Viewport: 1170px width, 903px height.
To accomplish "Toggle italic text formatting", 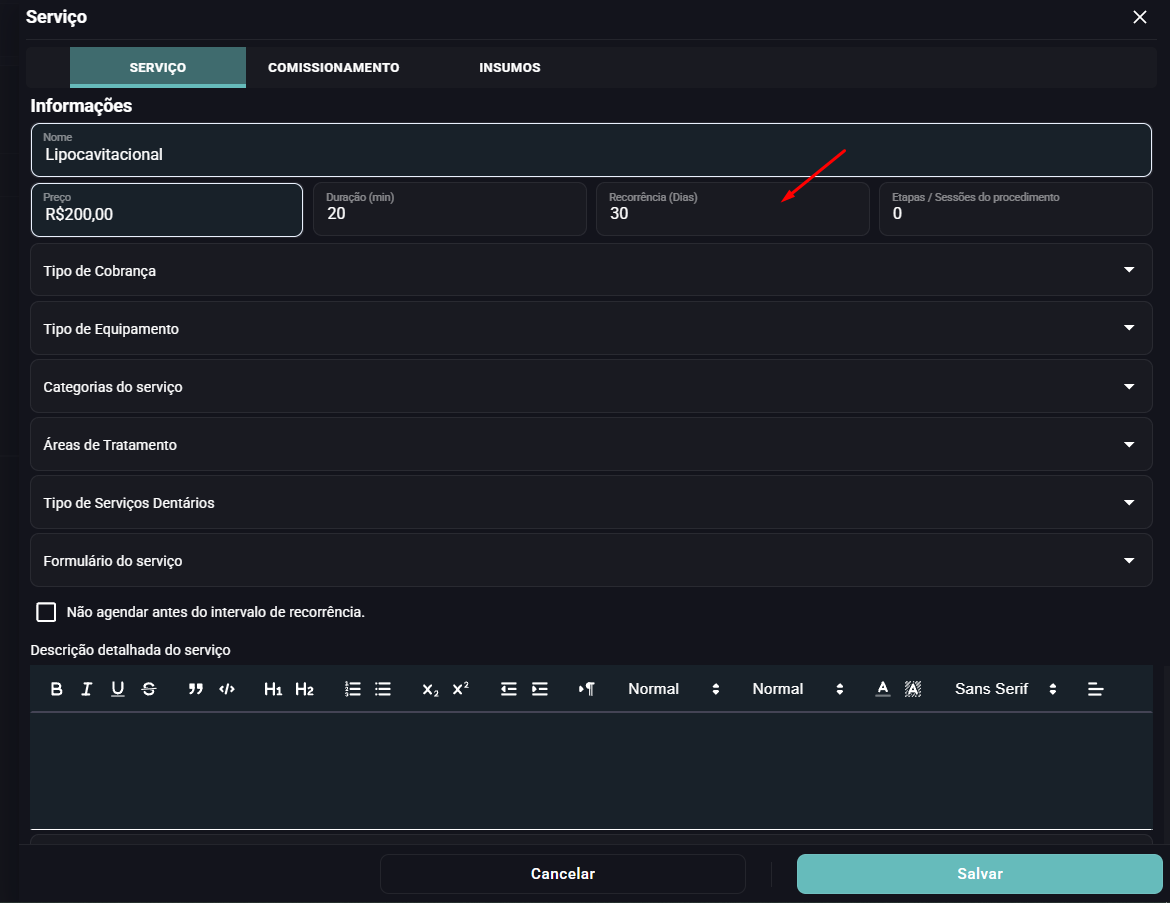I will 87,689.
